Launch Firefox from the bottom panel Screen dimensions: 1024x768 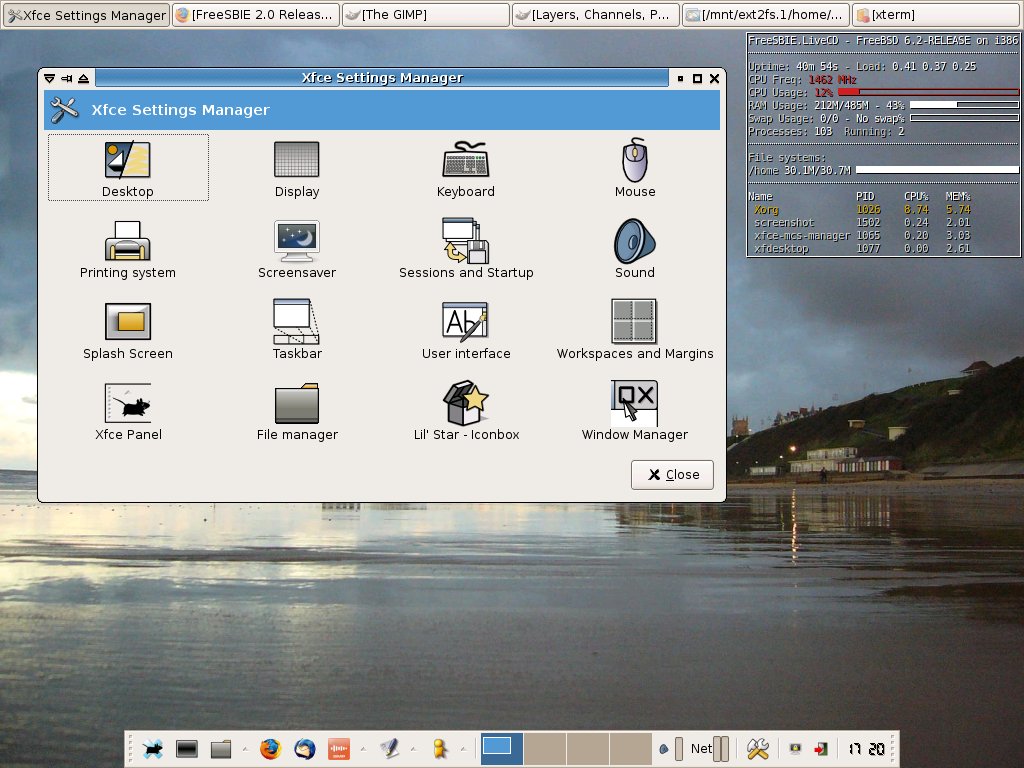coord(270,748)
